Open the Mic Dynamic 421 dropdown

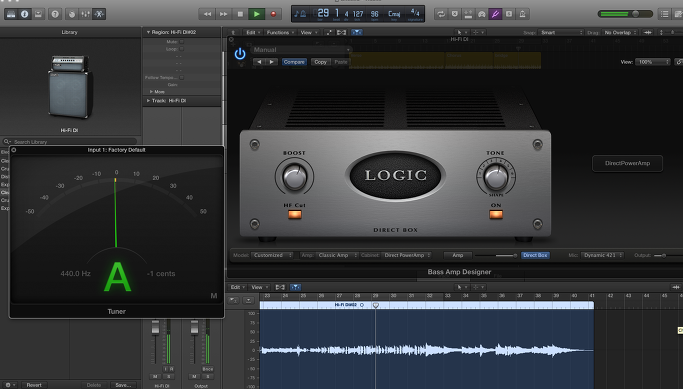tap(602, 255)
